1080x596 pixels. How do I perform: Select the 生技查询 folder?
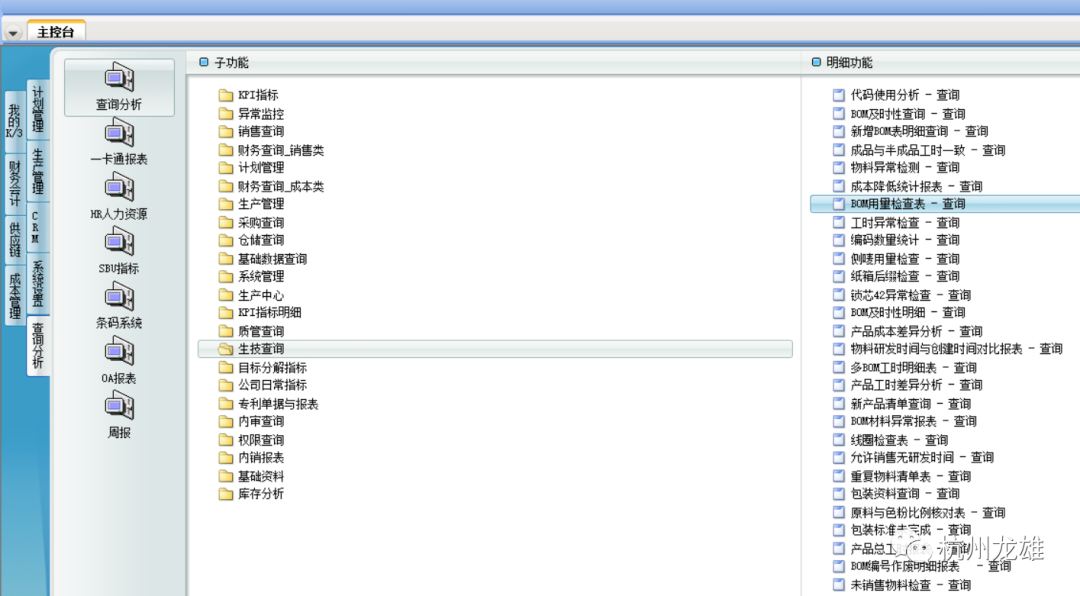[x=261, y=349]
